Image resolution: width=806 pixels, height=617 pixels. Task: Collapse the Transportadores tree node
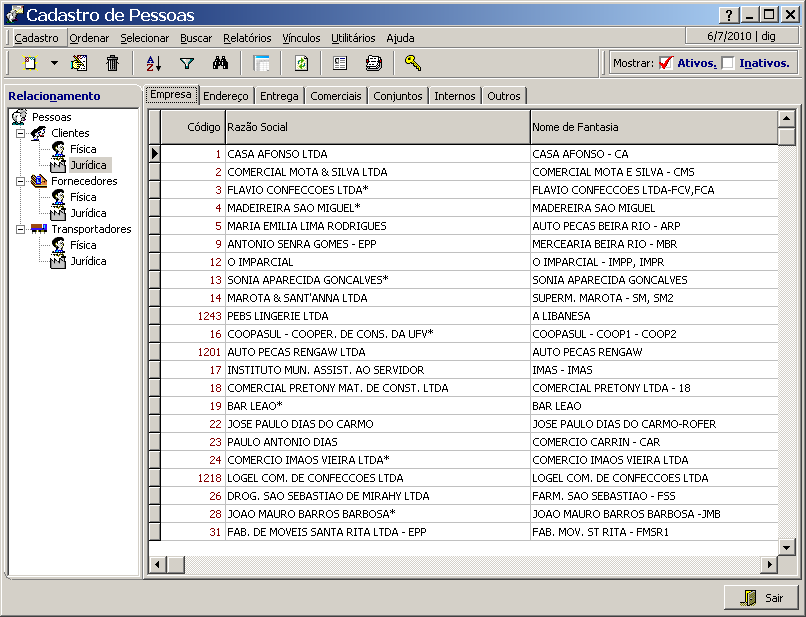(21, 229)
